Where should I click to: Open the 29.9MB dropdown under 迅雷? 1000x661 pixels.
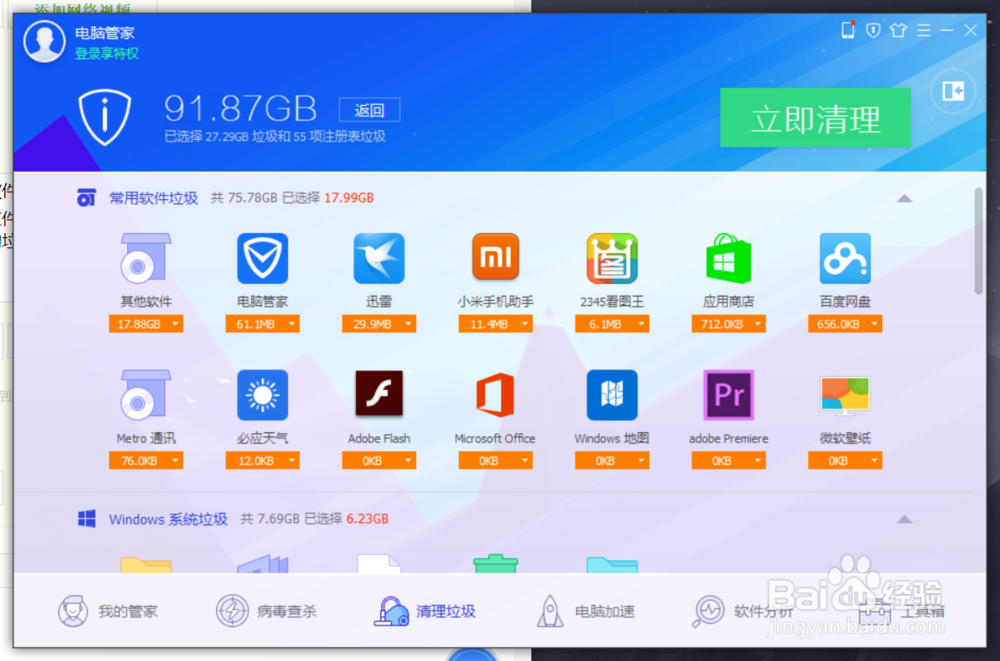(x=379, y=324)
